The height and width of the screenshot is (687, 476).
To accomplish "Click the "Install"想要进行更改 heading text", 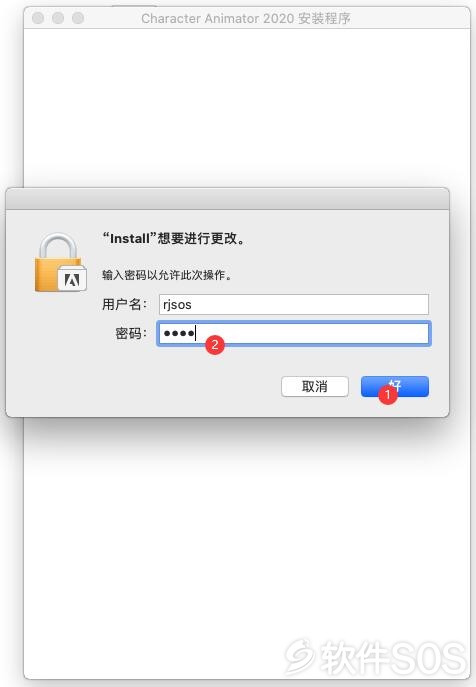I will coord(174,238).
